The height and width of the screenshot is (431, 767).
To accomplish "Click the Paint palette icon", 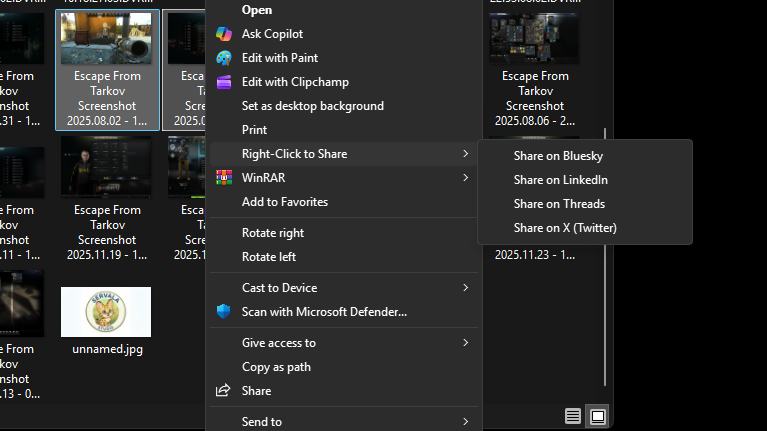I will pyautogui.click(x=224, y=58).
